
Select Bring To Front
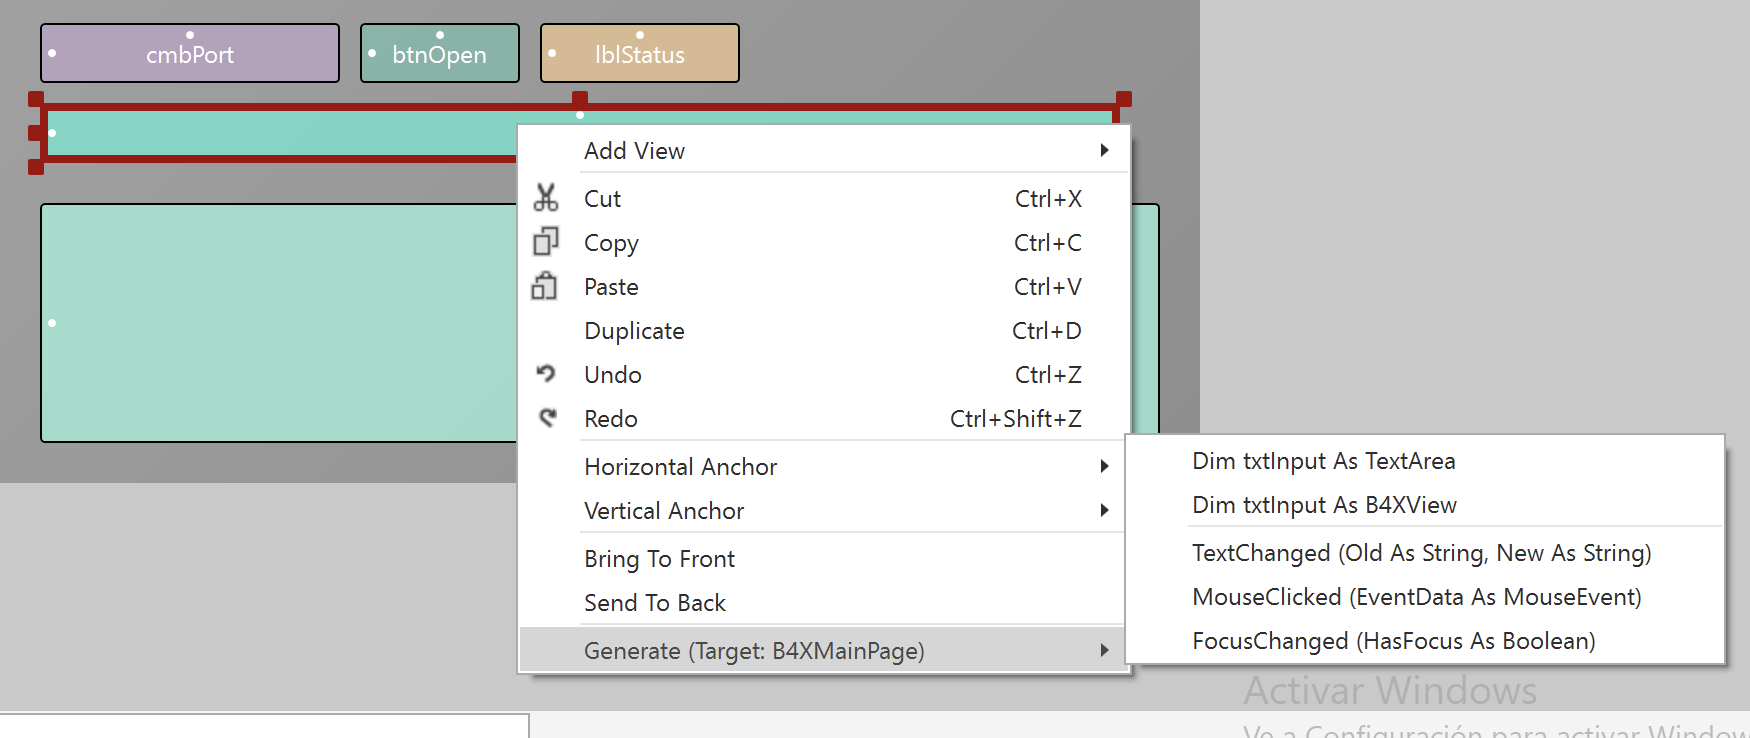(x=659, y=559)
